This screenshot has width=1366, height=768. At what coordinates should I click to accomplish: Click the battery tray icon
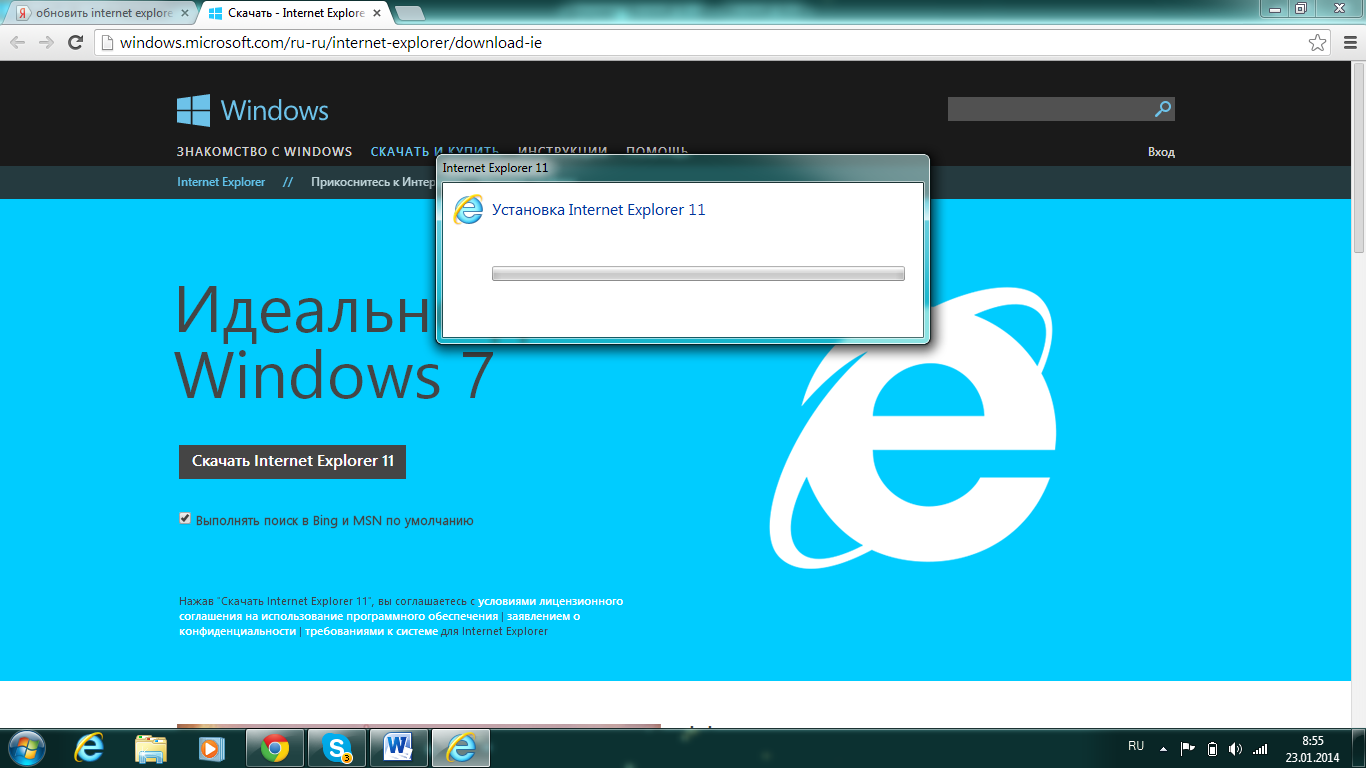tap(1212, 748)
